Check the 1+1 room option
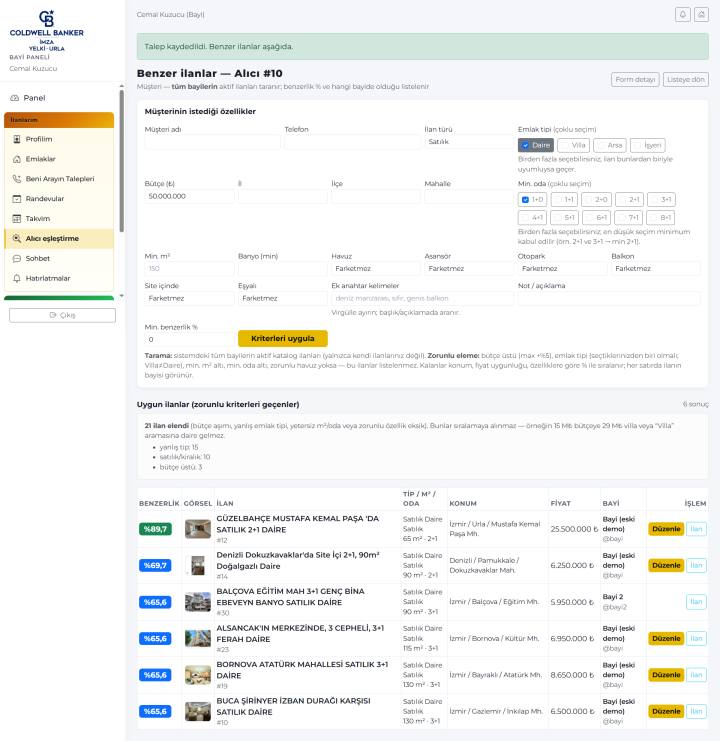Screen dimensions: 720x741 click(557, 199)
